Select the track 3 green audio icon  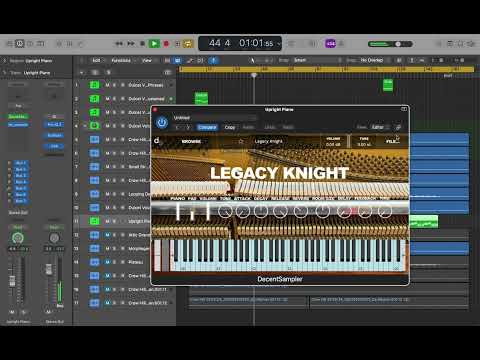click(95, 112)
